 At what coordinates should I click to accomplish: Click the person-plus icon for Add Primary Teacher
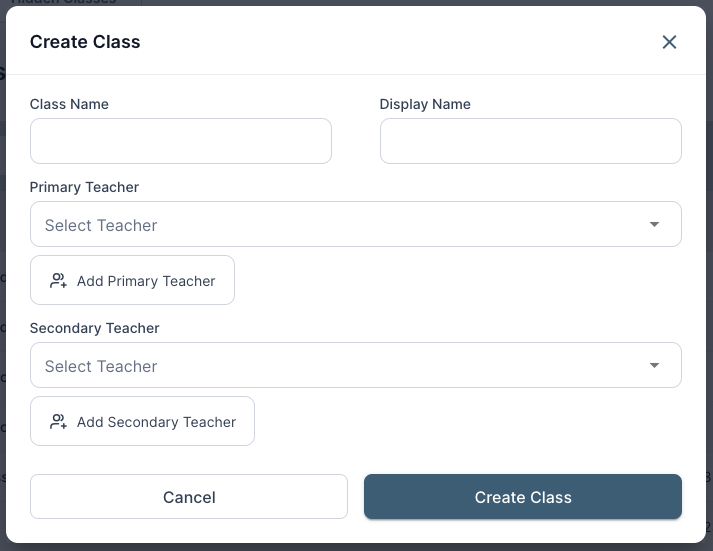[59, 281]
